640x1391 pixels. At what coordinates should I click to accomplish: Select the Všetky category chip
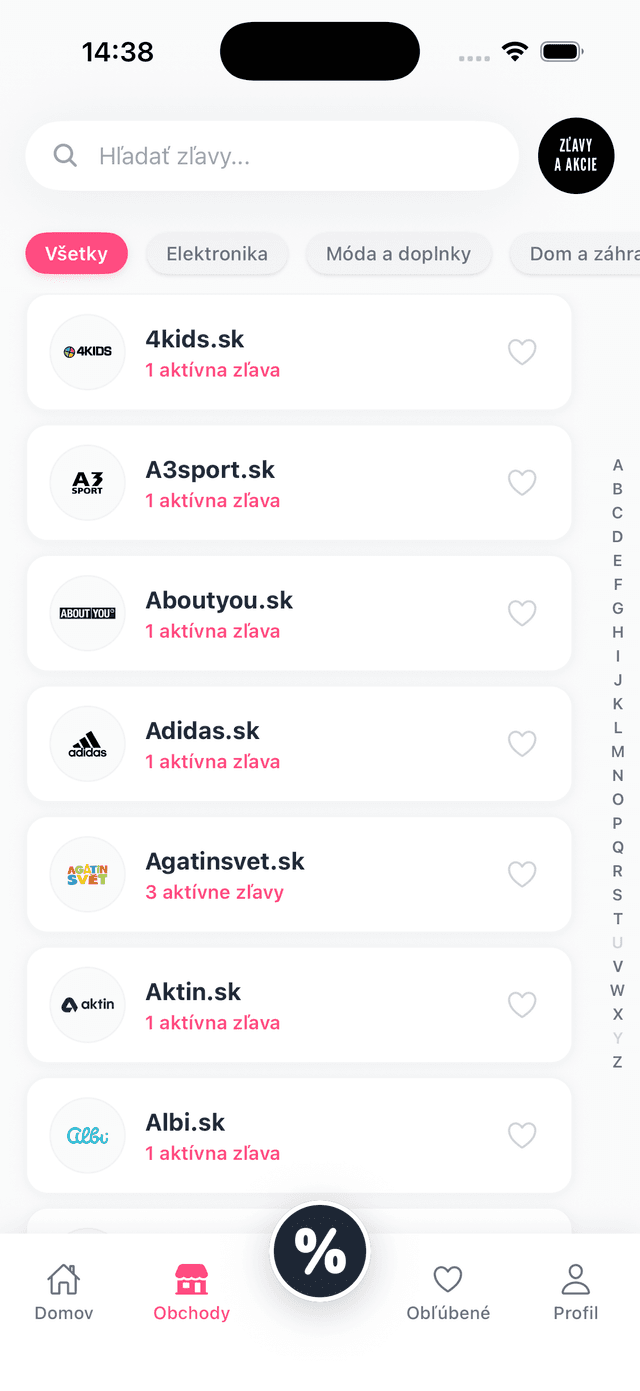76,254
